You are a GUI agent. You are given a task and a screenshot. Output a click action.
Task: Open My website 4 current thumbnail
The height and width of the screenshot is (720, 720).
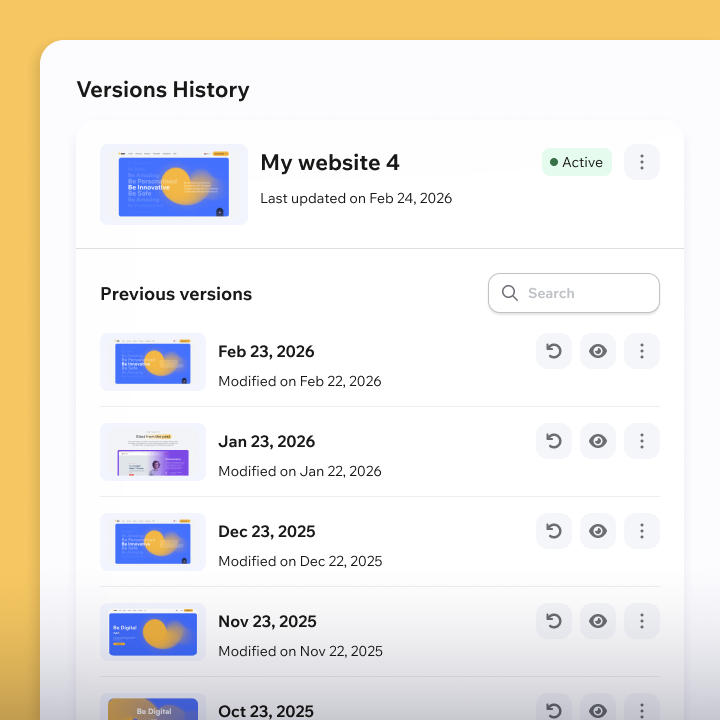click(x=174, y=184)
